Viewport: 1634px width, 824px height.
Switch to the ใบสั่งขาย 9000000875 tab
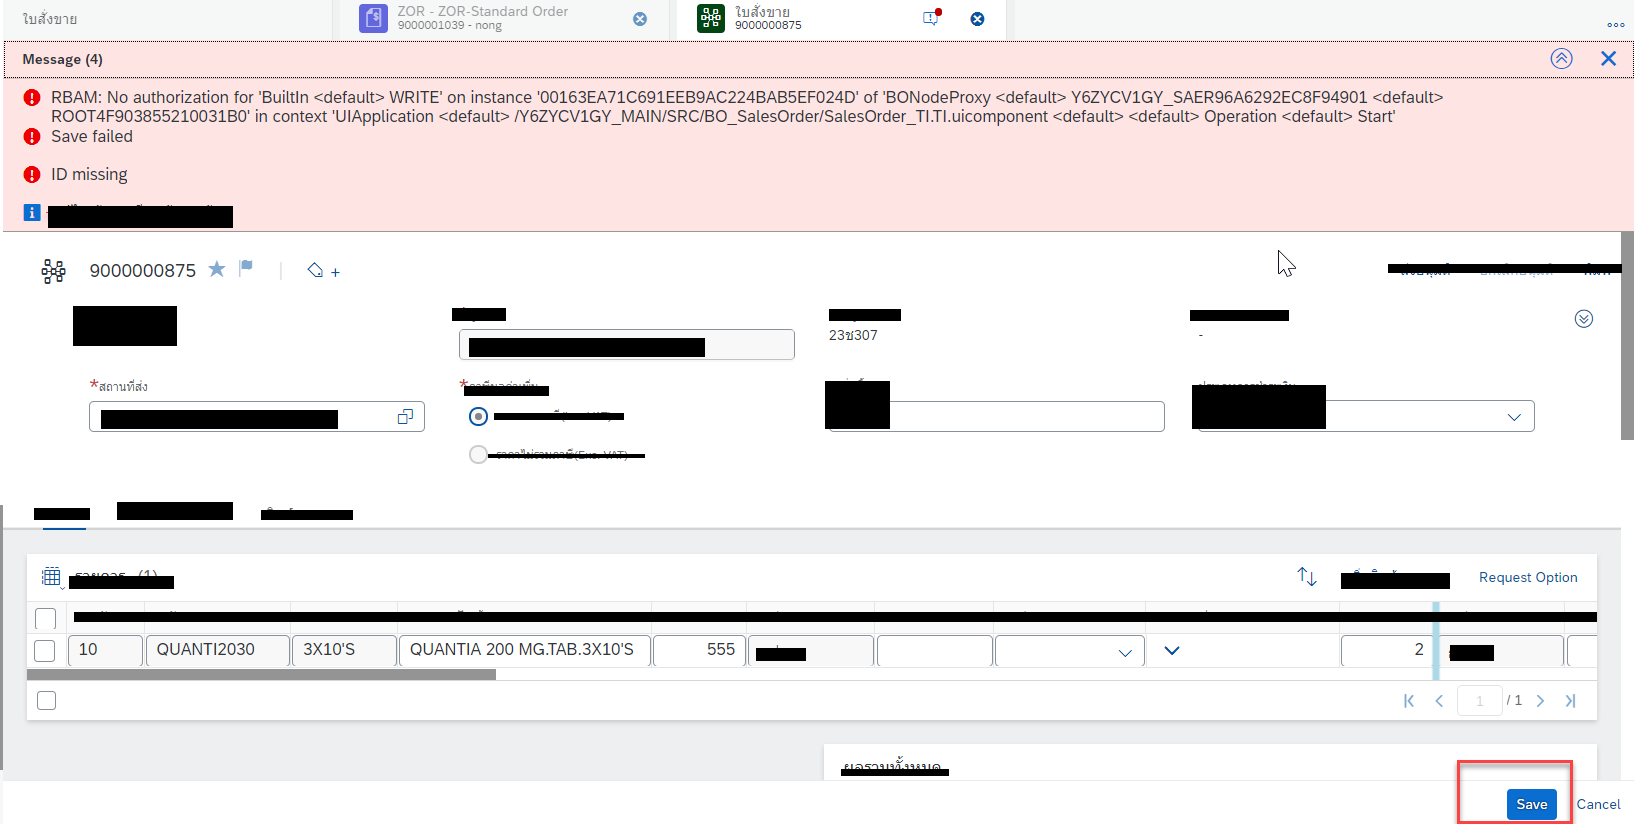[840, 18]
